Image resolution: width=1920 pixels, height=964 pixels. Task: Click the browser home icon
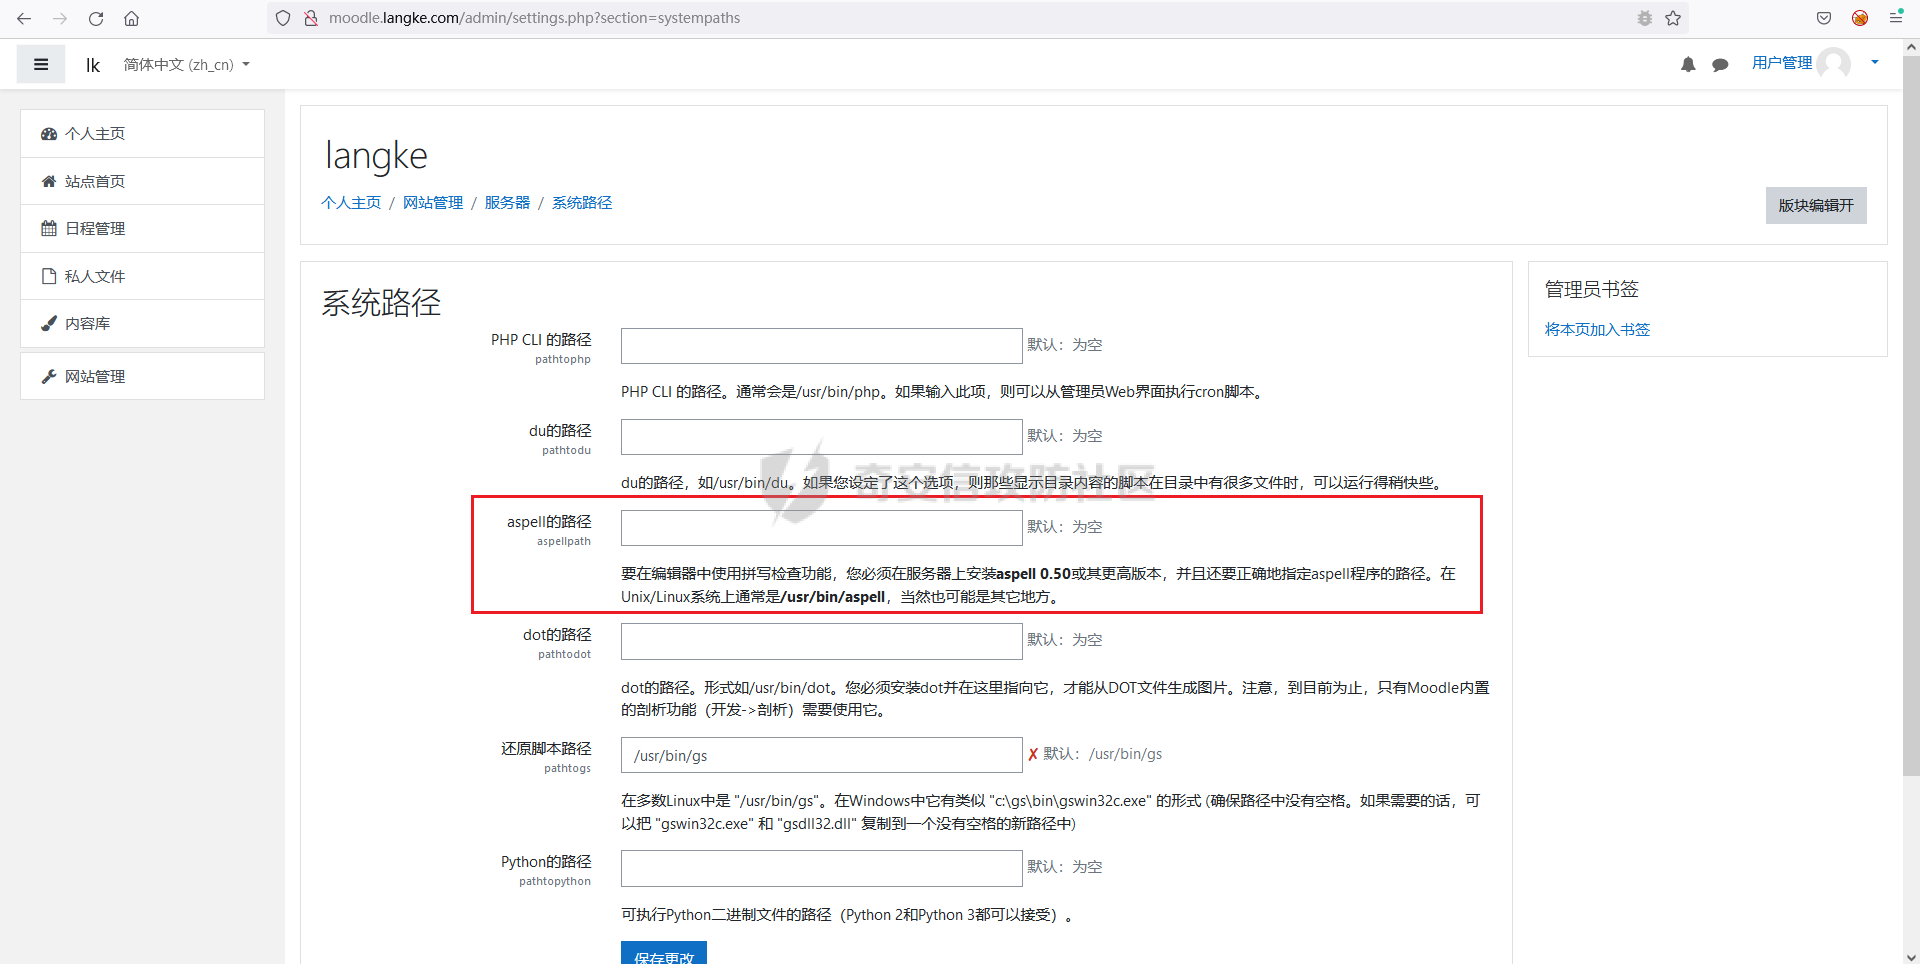click(131, 18)
